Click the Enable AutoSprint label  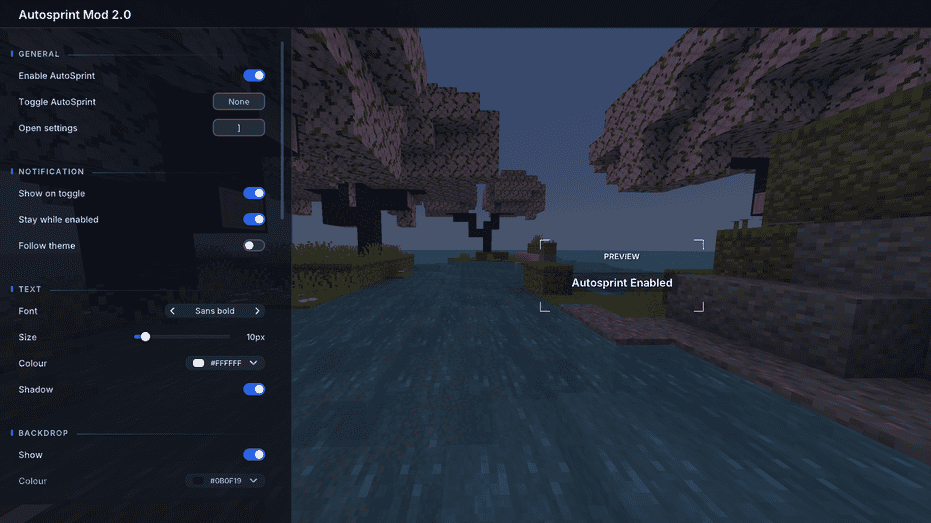tap(56, 75)
